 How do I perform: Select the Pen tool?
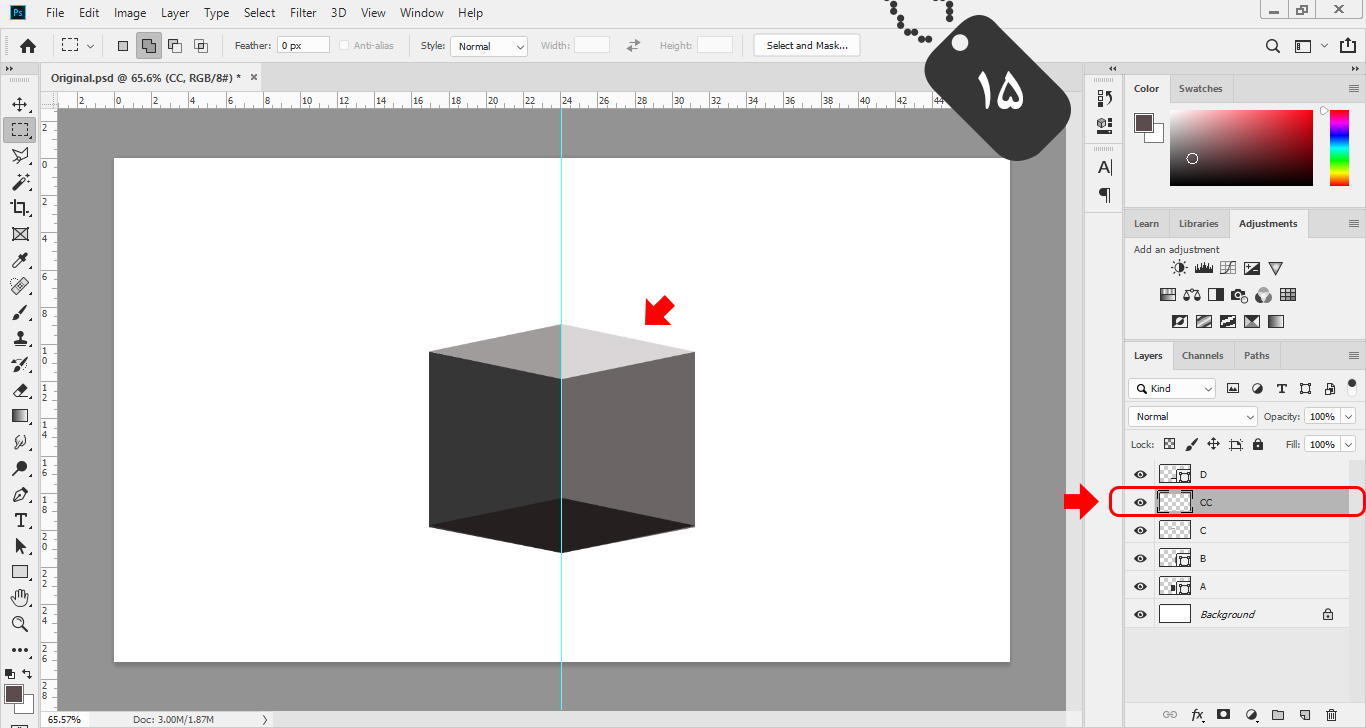20,494
